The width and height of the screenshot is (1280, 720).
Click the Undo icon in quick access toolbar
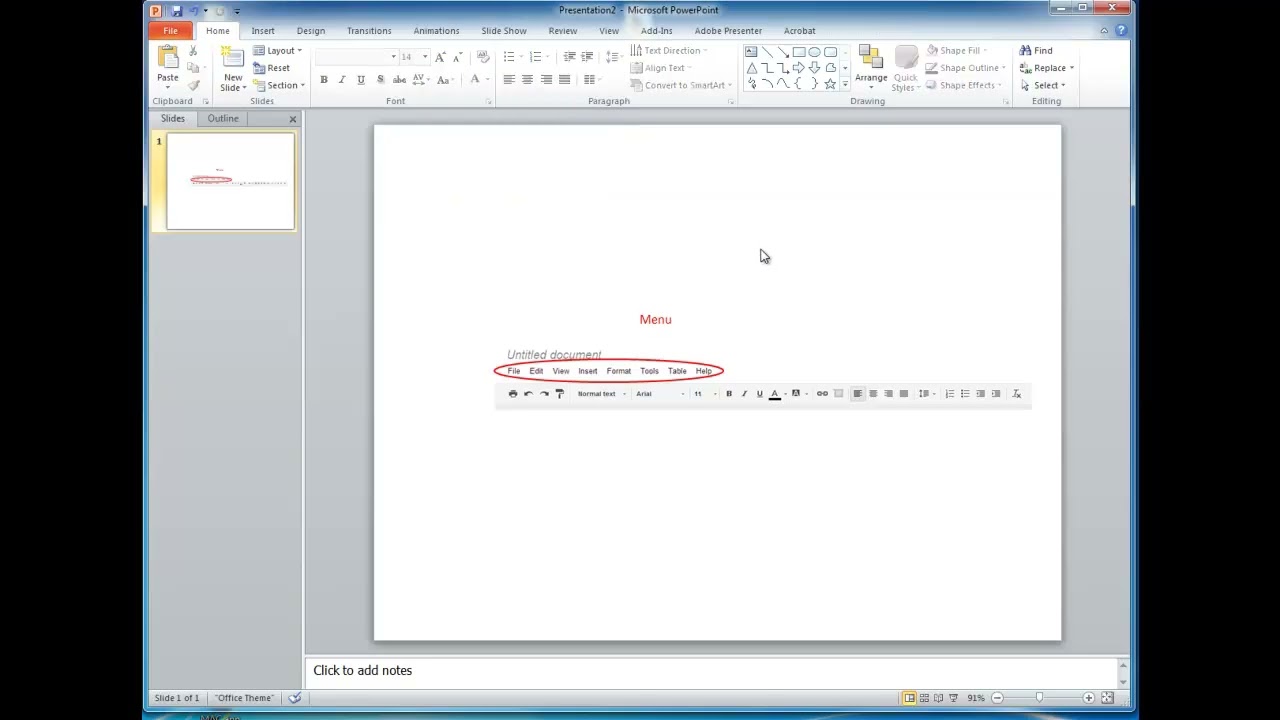click(x=194, y=11)
